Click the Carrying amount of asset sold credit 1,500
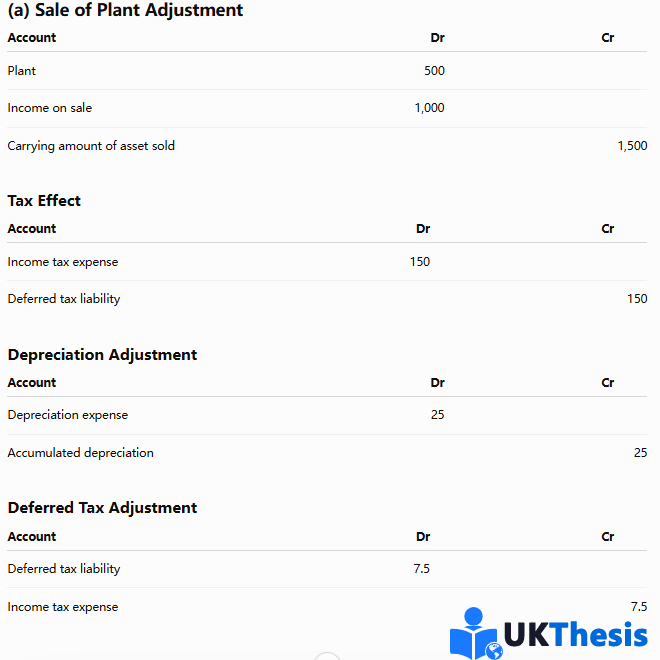The image size is (660, 660). point(632,146)
